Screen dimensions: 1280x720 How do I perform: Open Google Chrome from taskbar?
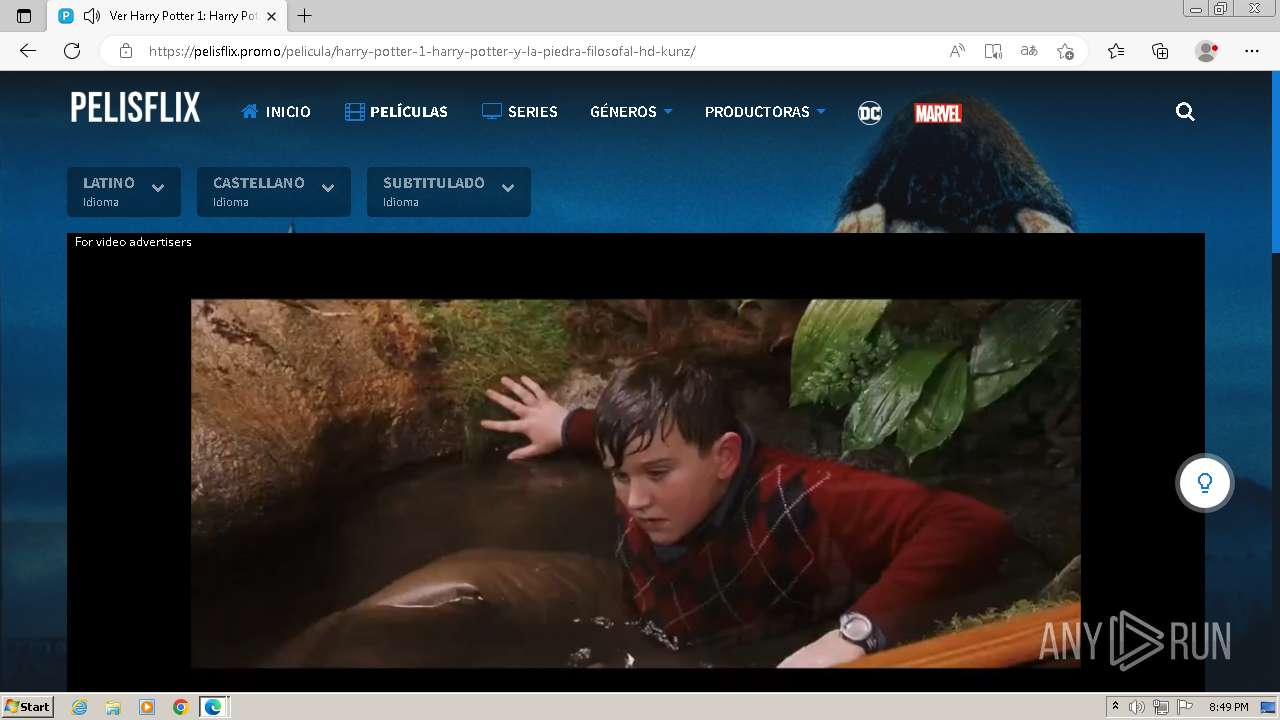coord(180,707)
